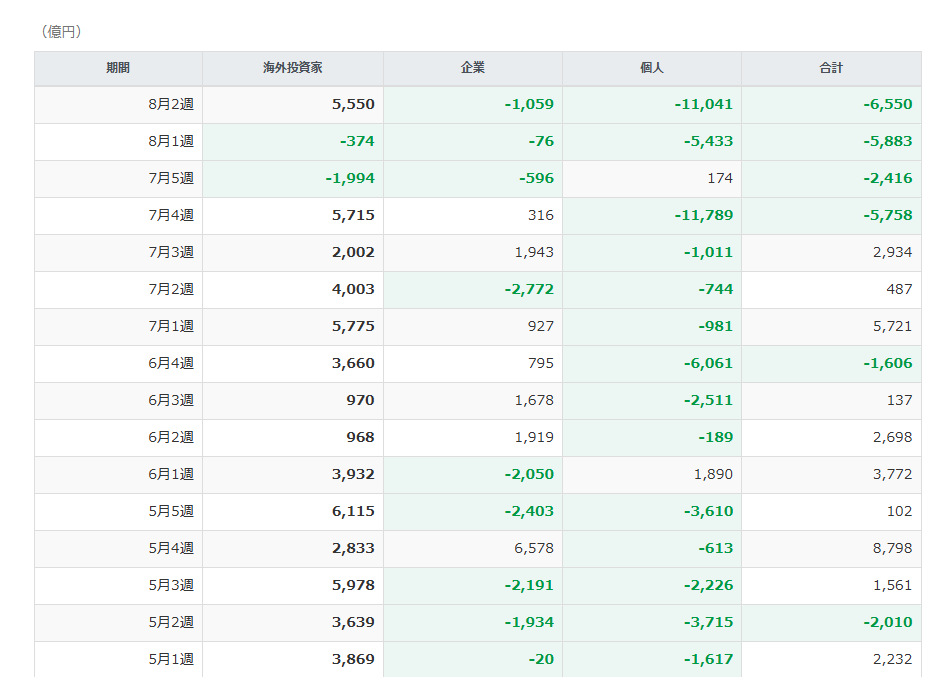Select the 7月1週 period cell
Viewport: 927px width, 677px height.
click(x=118, y=327)
